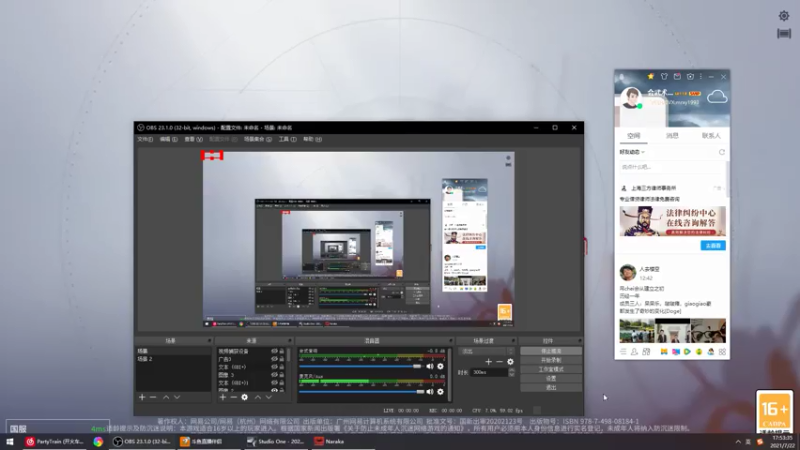Open the QQ skin shirt icon
Viewport: 800px width, 450px height.
[x=664, y=77]
